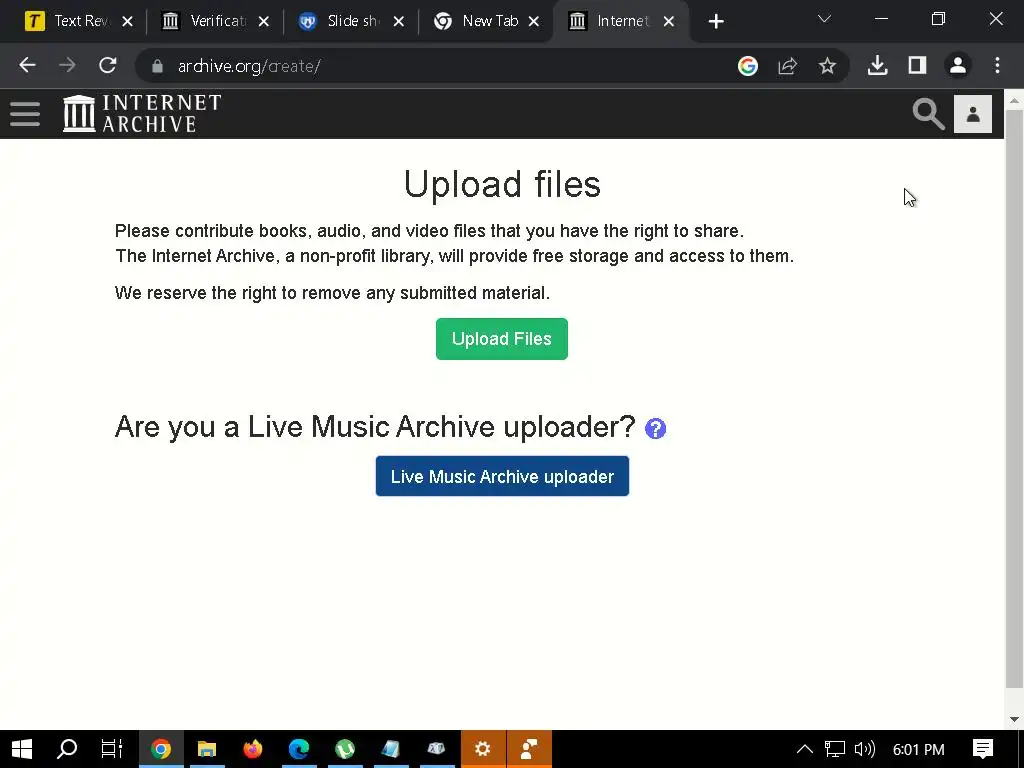Click the green Upload Files button
The width and height of the screenshot is (1024, 768).
coord(502,338)
